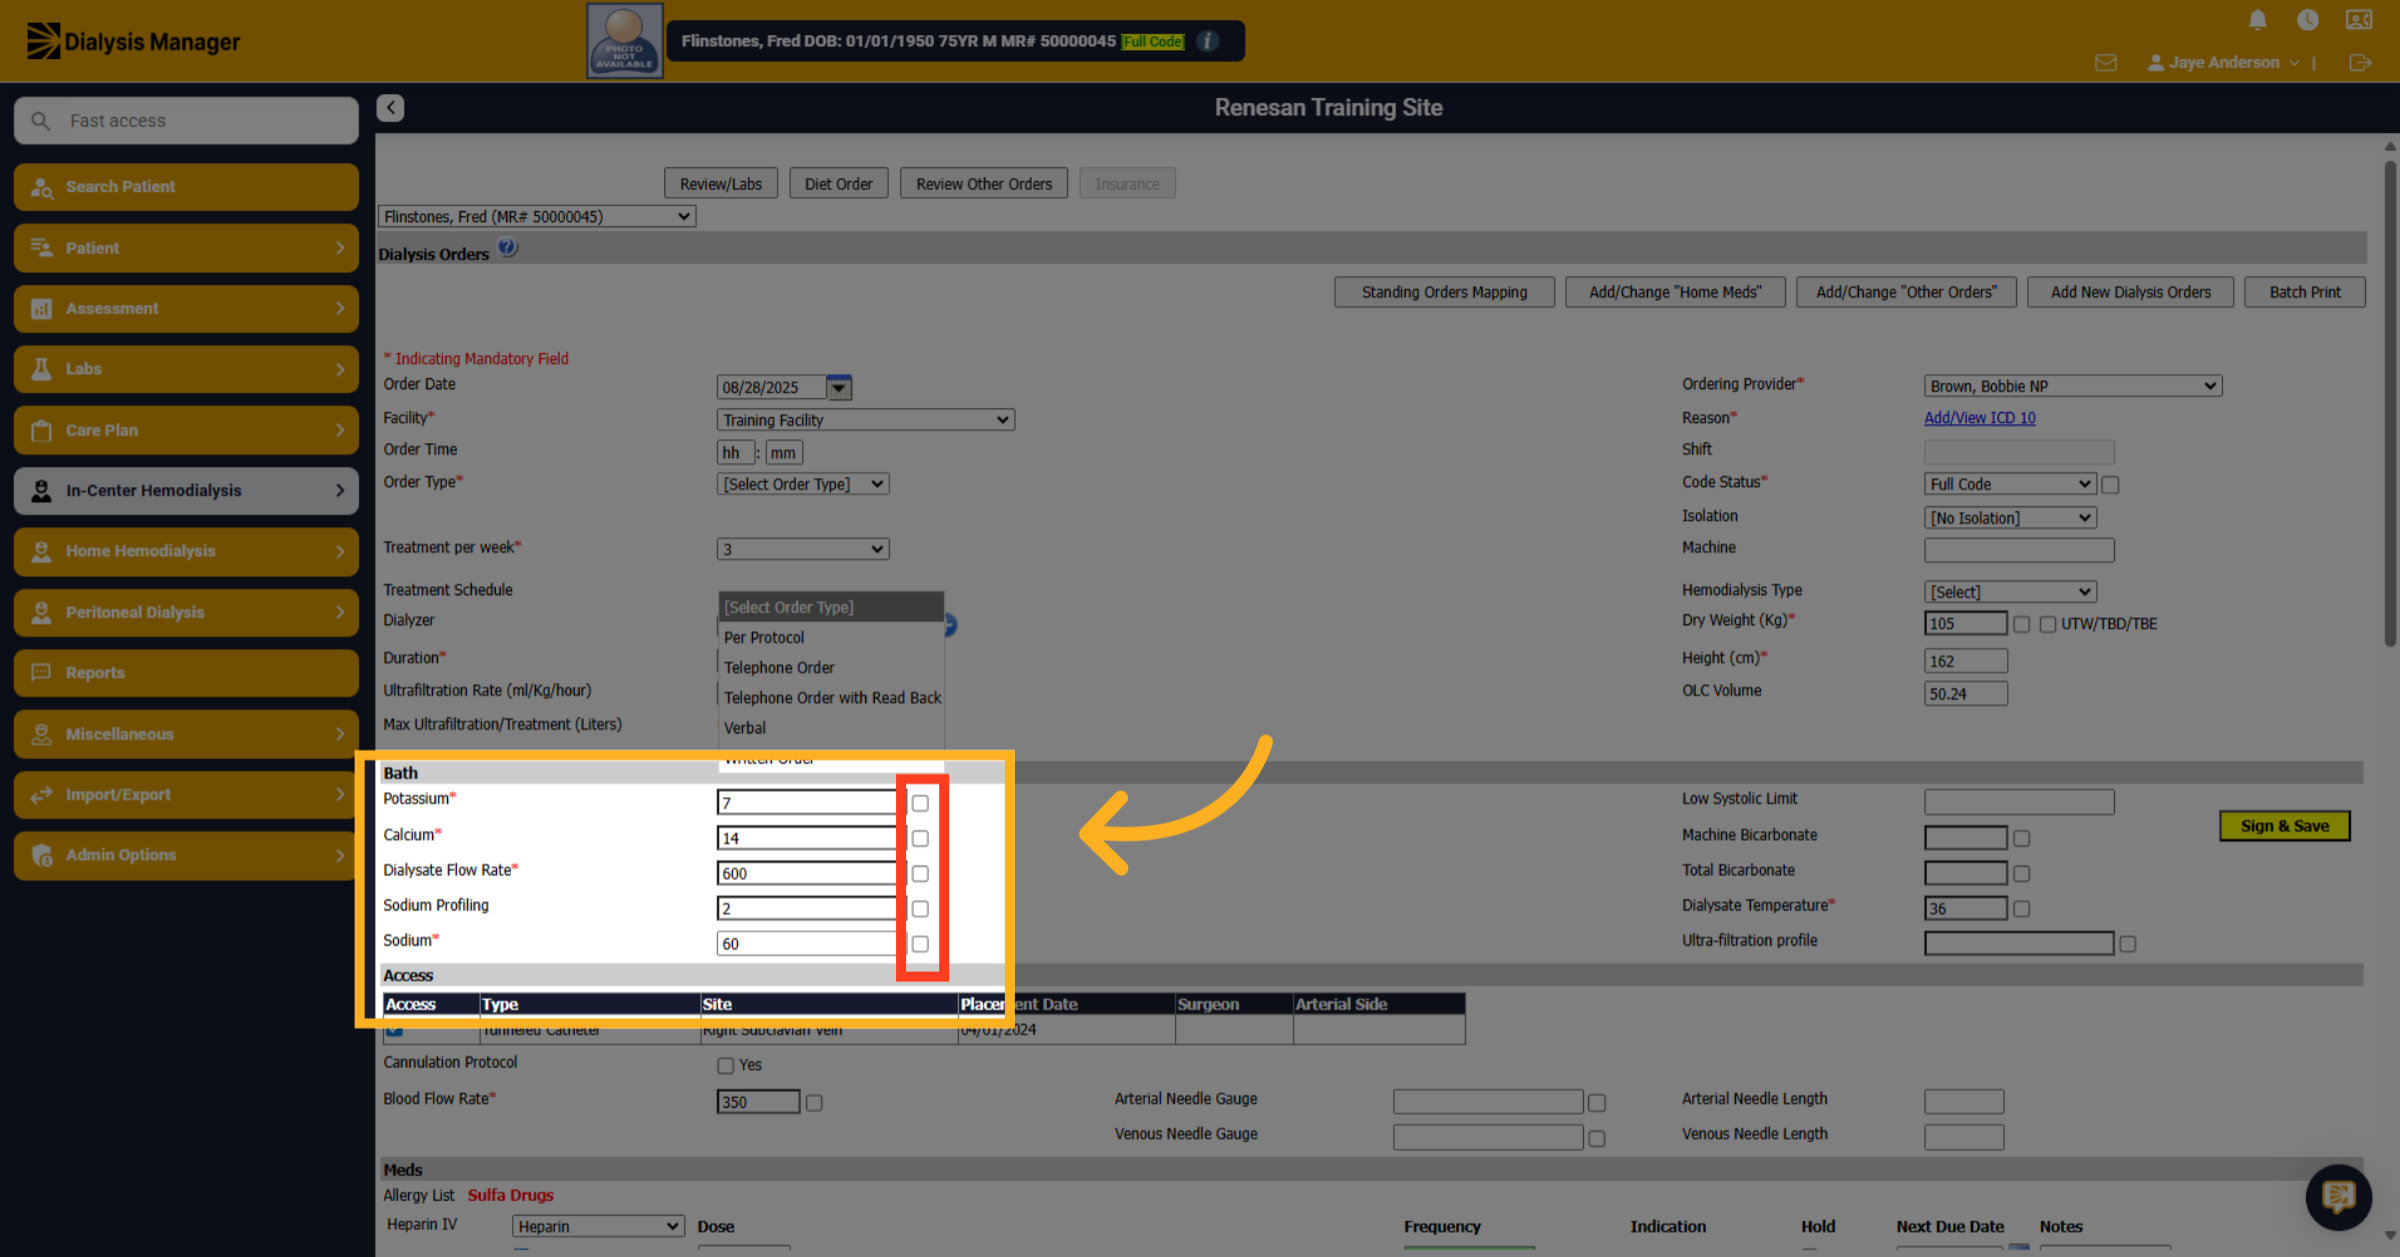2400x1257 pixels.
Task: Open the Ordering Provider dropdown
Action: (x=2072, y=386)
